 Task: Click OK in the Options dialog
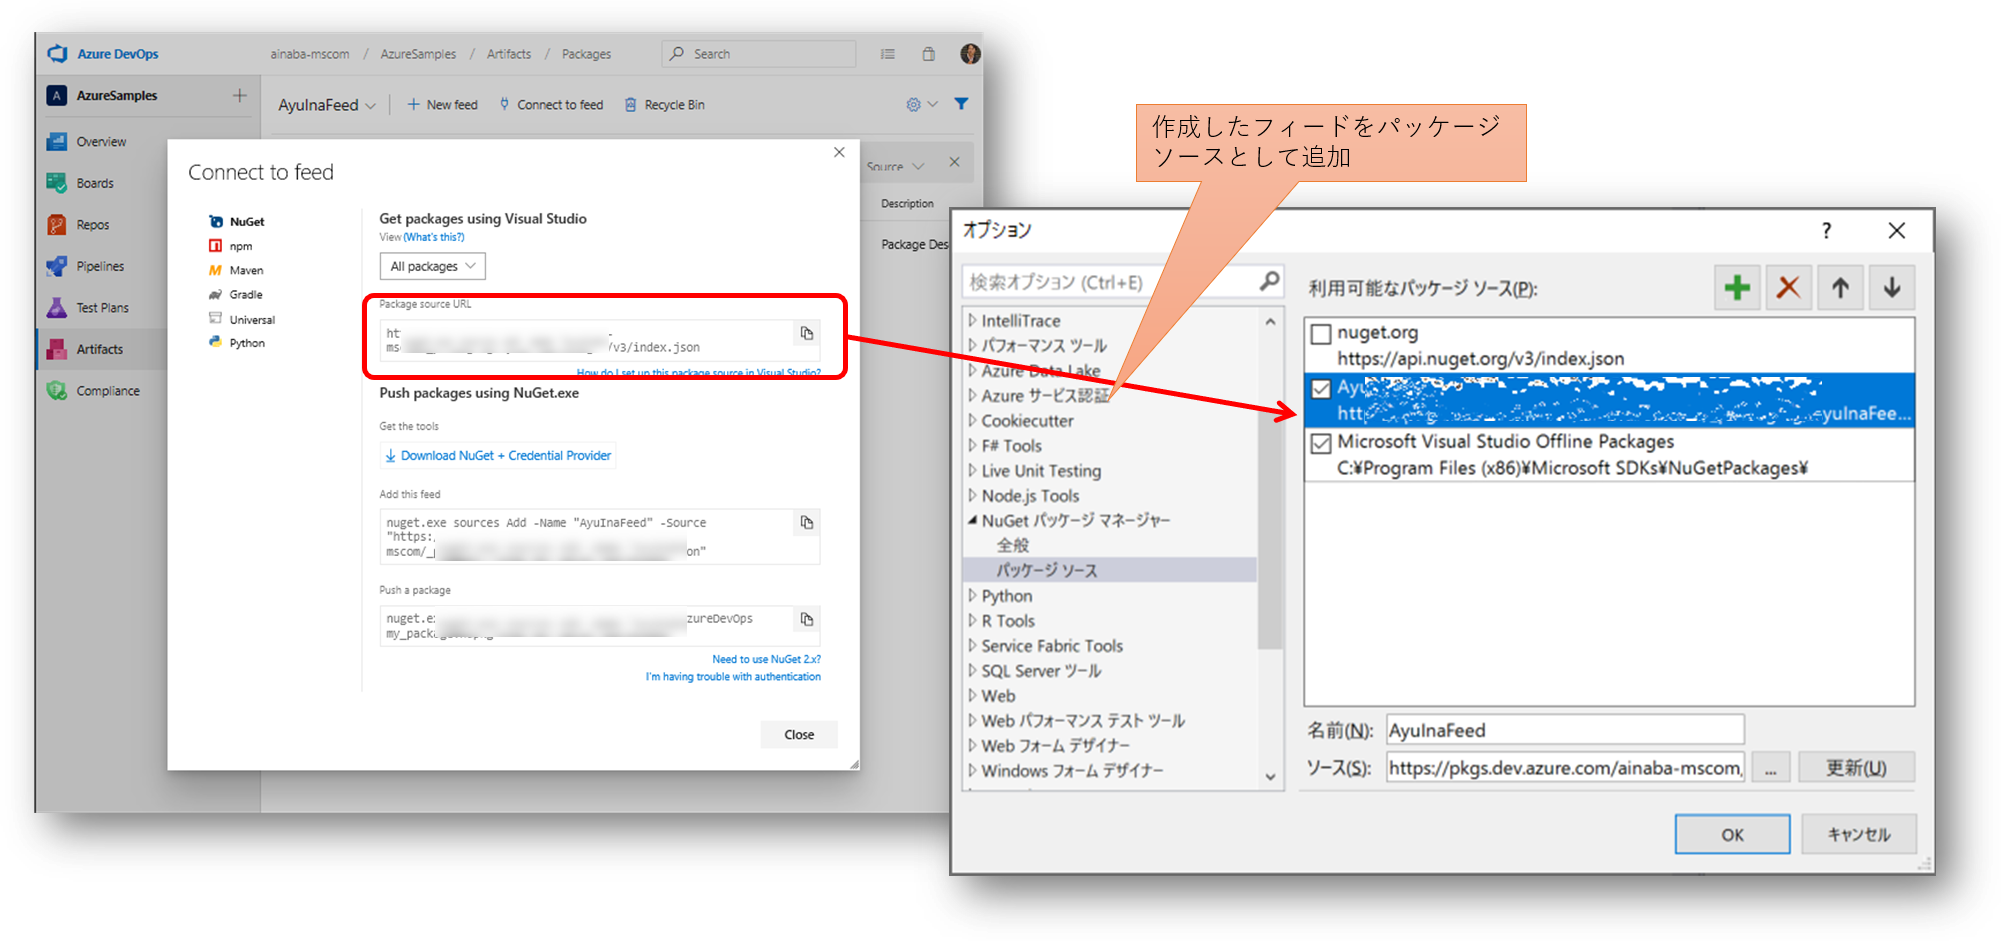pos(1733,835)
